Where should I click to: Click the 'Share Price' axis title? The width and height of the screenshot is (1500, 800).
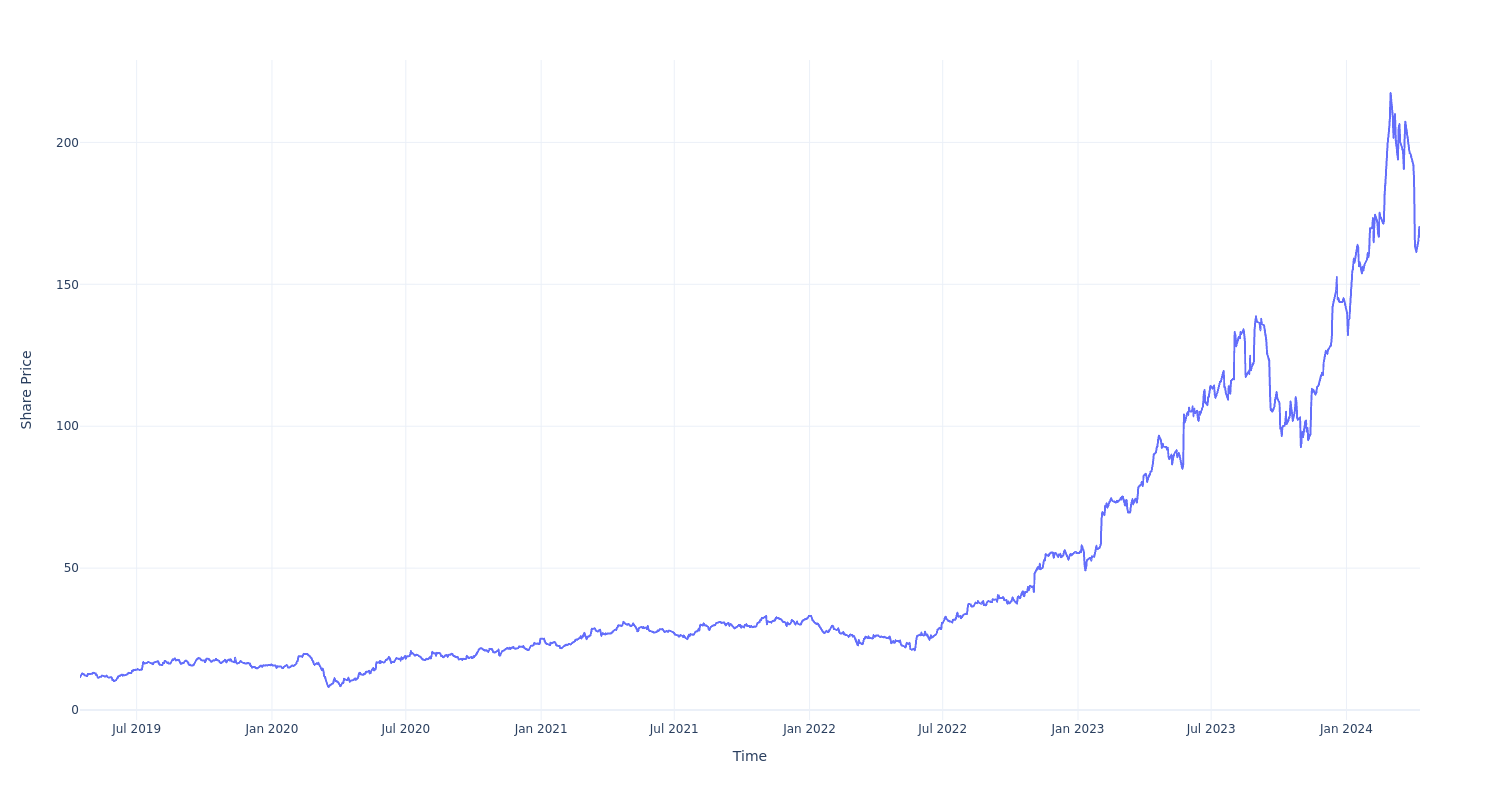27,390
